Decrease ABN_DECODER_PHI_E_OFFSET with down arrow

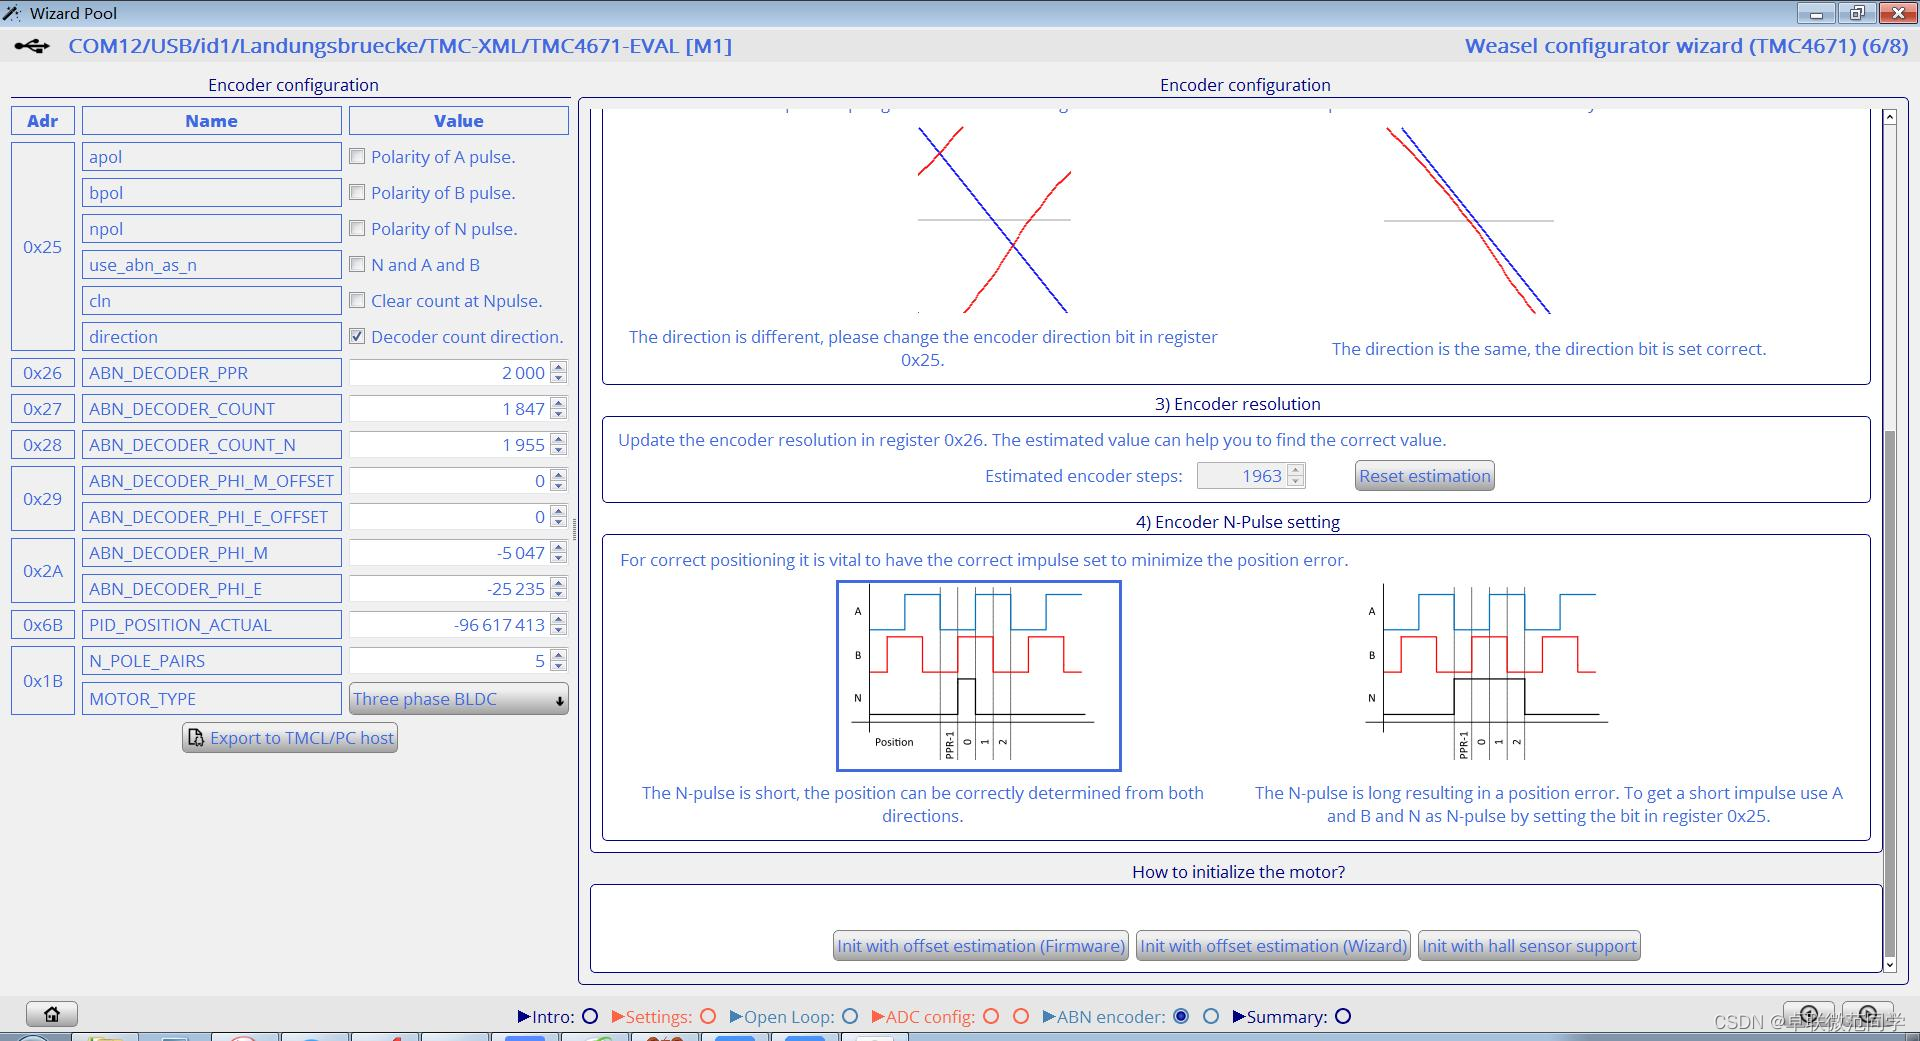(559, 522)
